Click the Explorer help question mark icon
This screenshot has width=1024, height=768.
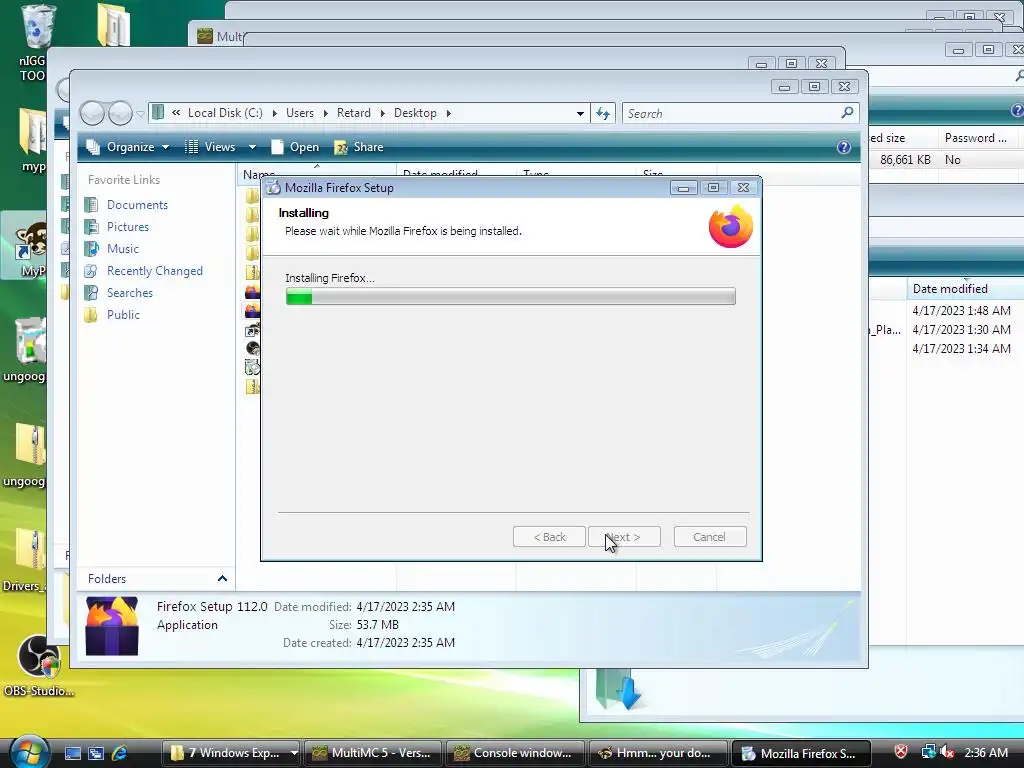(x=844, y=147)
